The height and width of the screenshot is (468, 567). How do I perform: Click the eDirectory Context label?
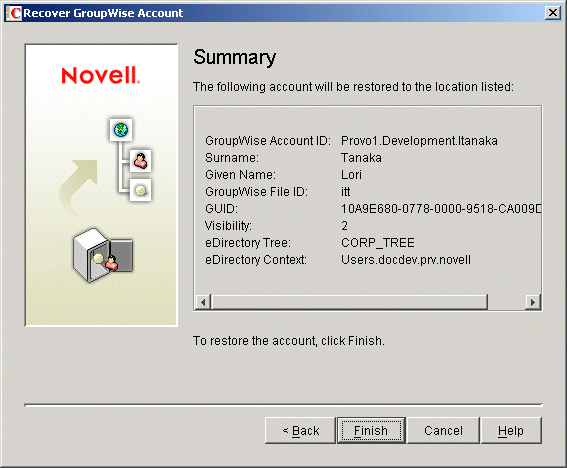[256, 260]
